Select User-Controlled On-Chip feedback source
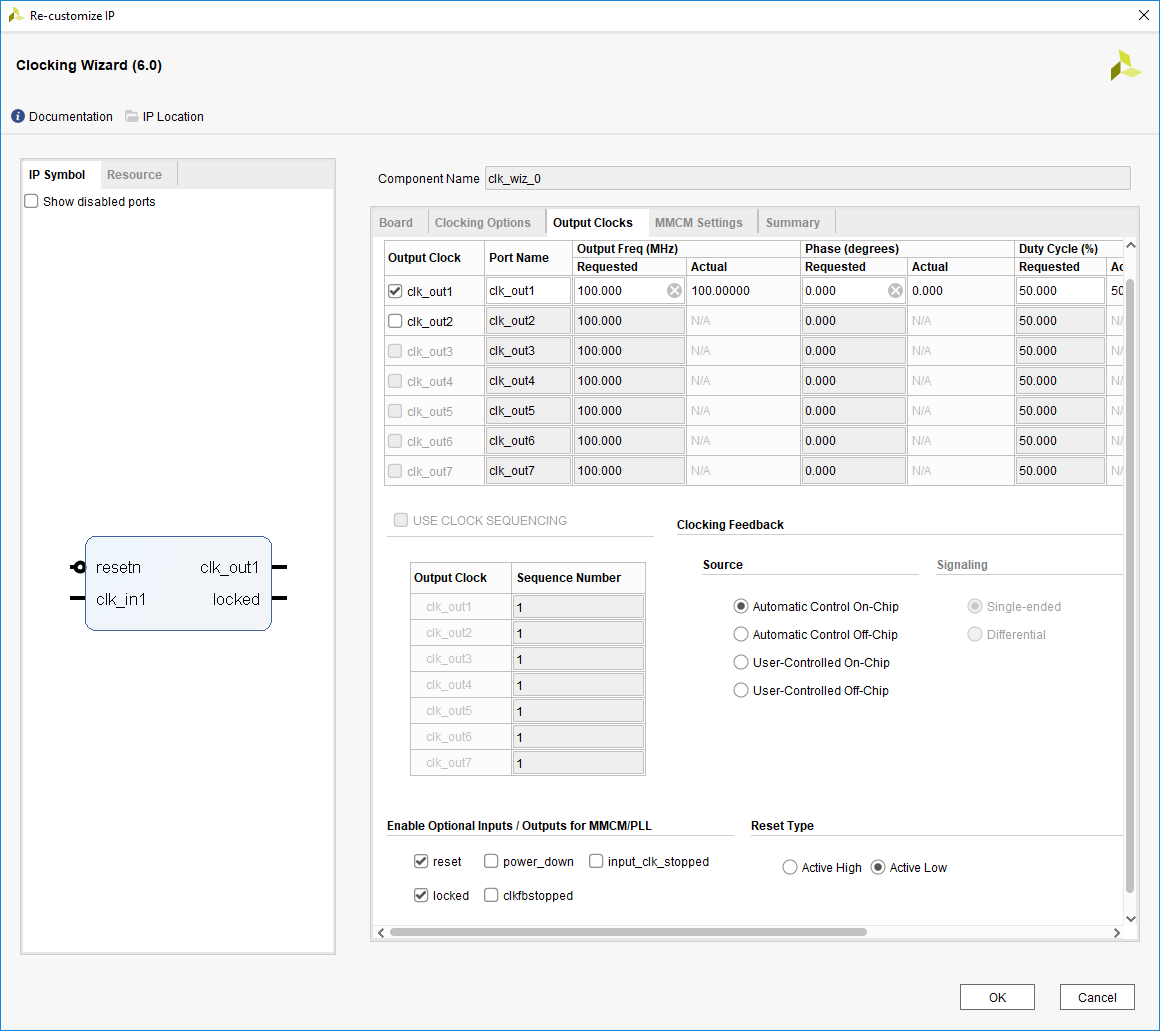 741,663
